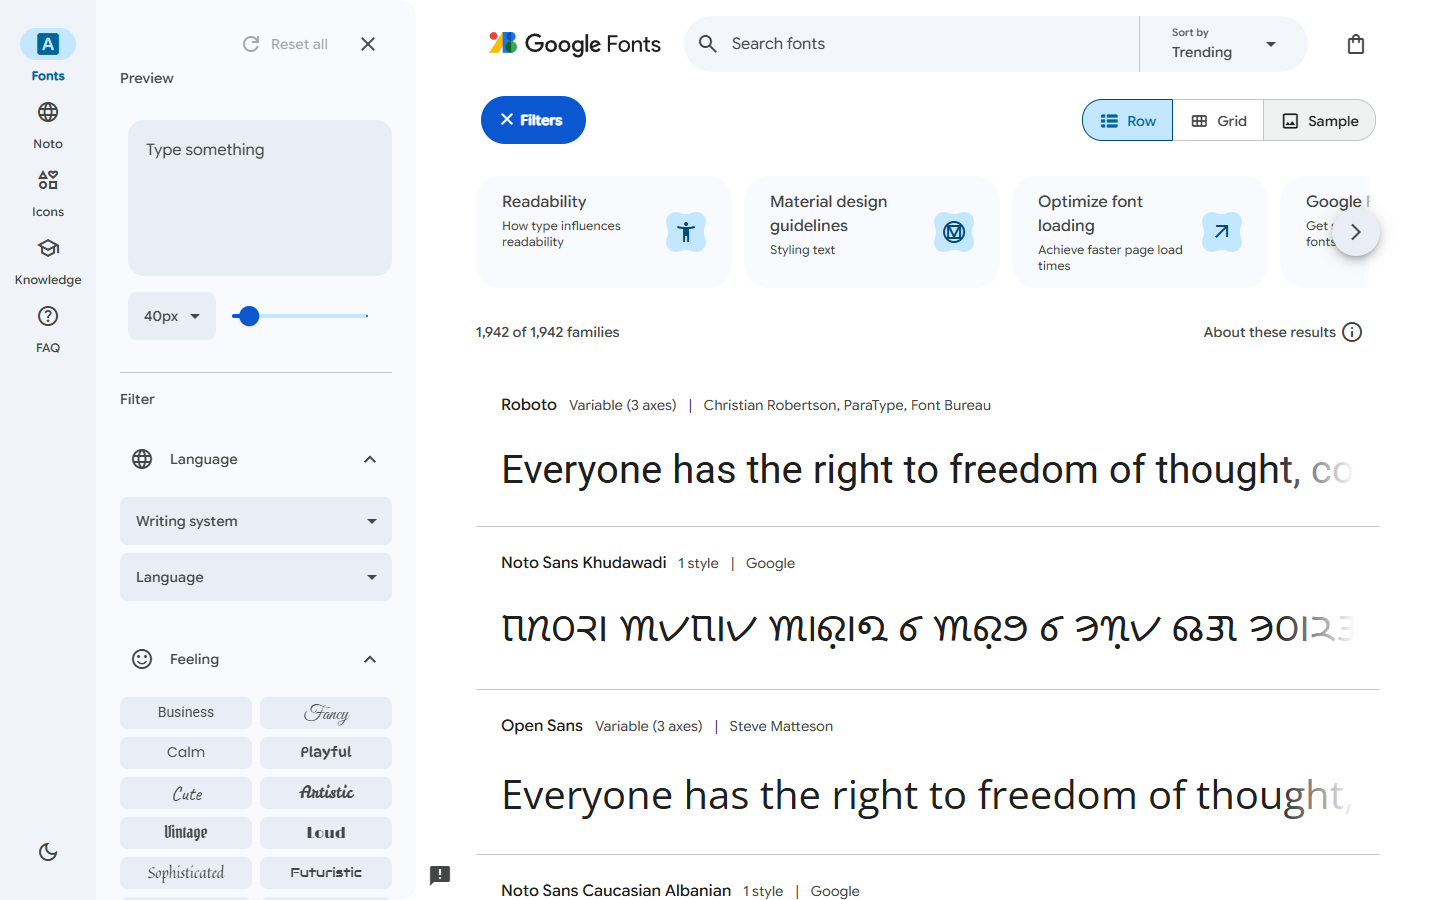Screen dimensions: 1440x900
Task: Close the filters panel with X
Action: click(x=368, y=44)
